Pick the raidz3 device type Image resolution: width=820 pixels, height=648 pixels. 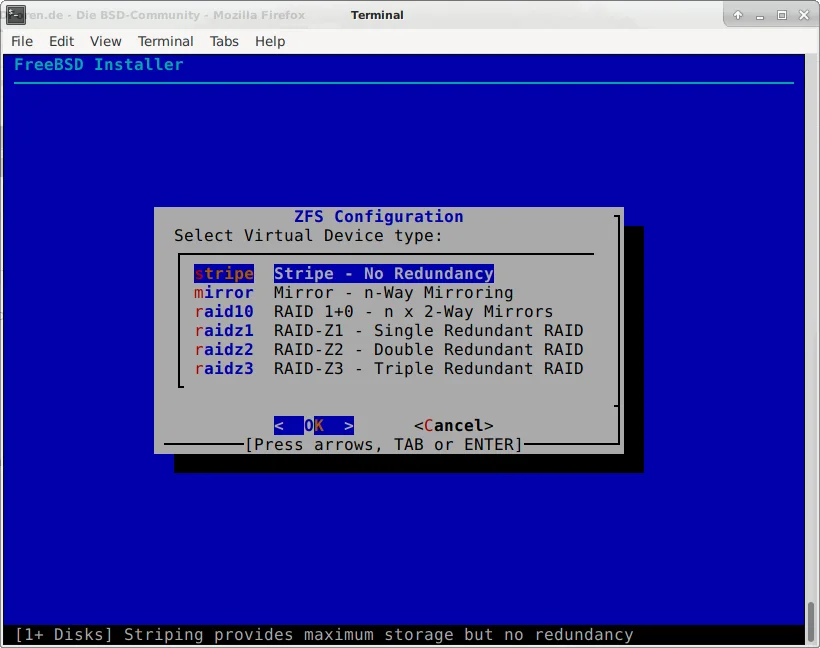(224, 369)
